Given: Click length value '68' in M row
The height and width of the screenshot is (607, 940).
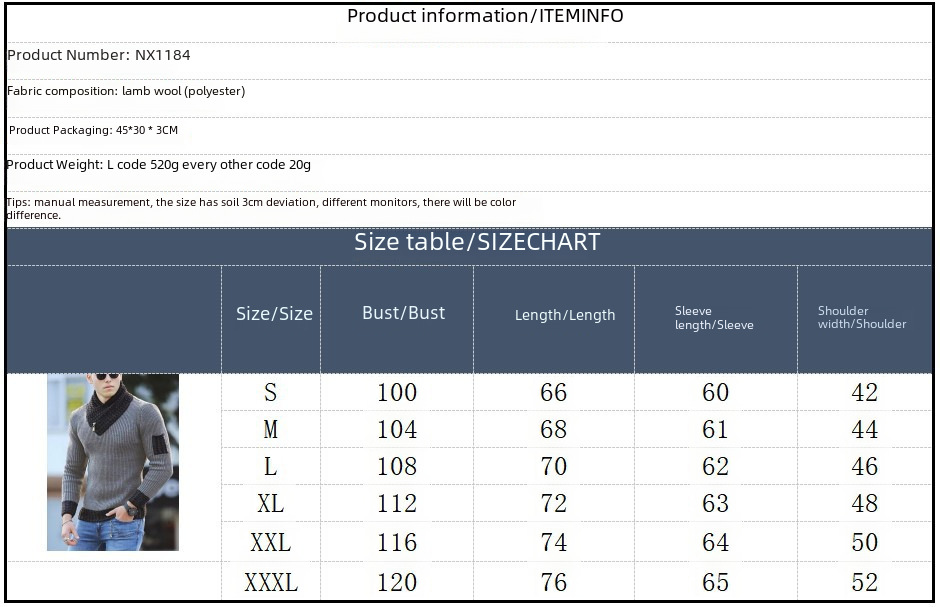Looking at the screenshot, I should (553, 430).
